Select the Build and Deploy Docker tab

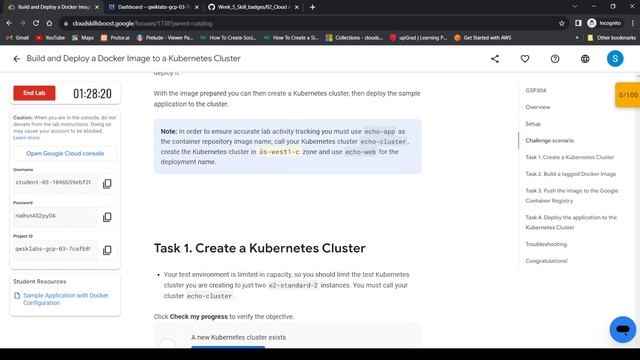[52, 7]
